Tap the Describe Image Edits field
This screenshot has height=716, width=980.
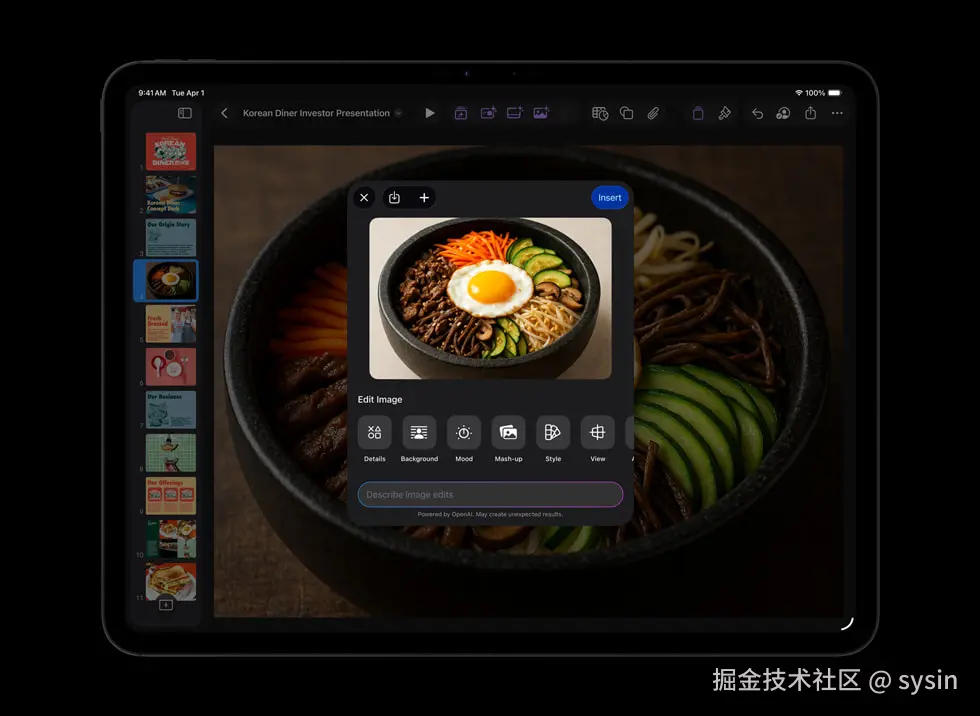click(490, 494)
